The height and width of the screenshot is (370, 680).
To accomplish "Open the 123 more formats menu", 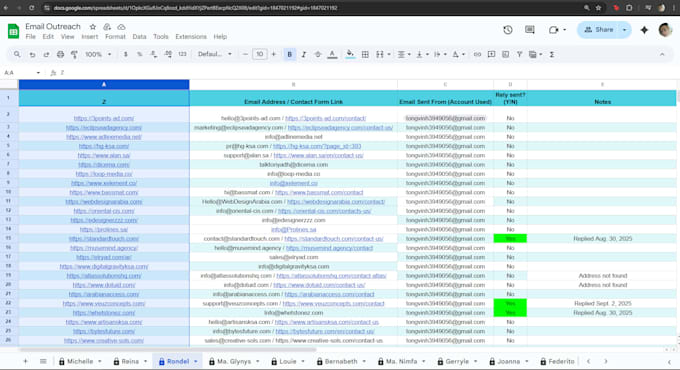I will point(182,54).
